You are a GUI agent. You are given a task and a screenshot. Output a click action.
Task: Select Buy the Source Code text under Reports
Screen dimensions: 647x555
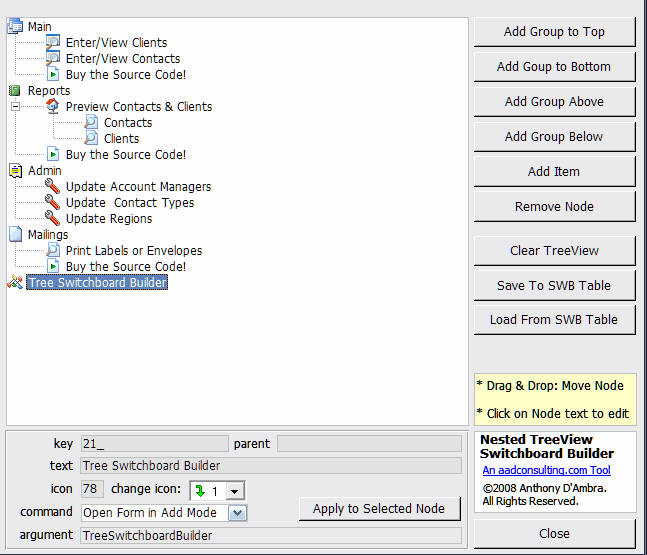coord(126,155)
